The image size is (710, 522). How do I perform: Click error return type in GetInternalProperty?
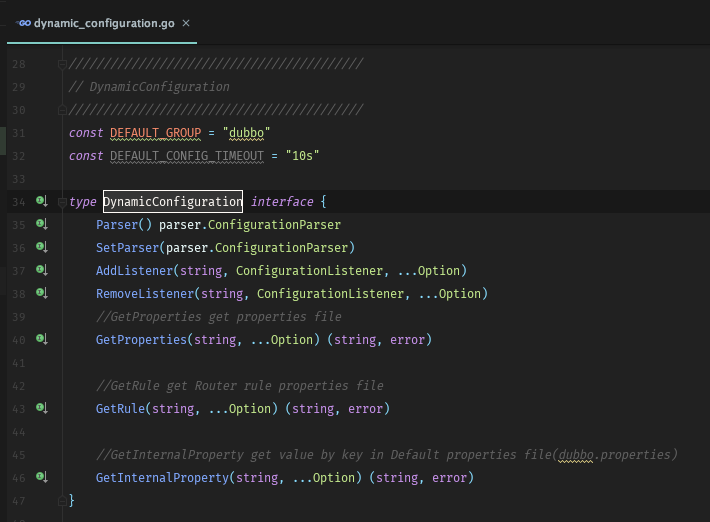(449, 478)
